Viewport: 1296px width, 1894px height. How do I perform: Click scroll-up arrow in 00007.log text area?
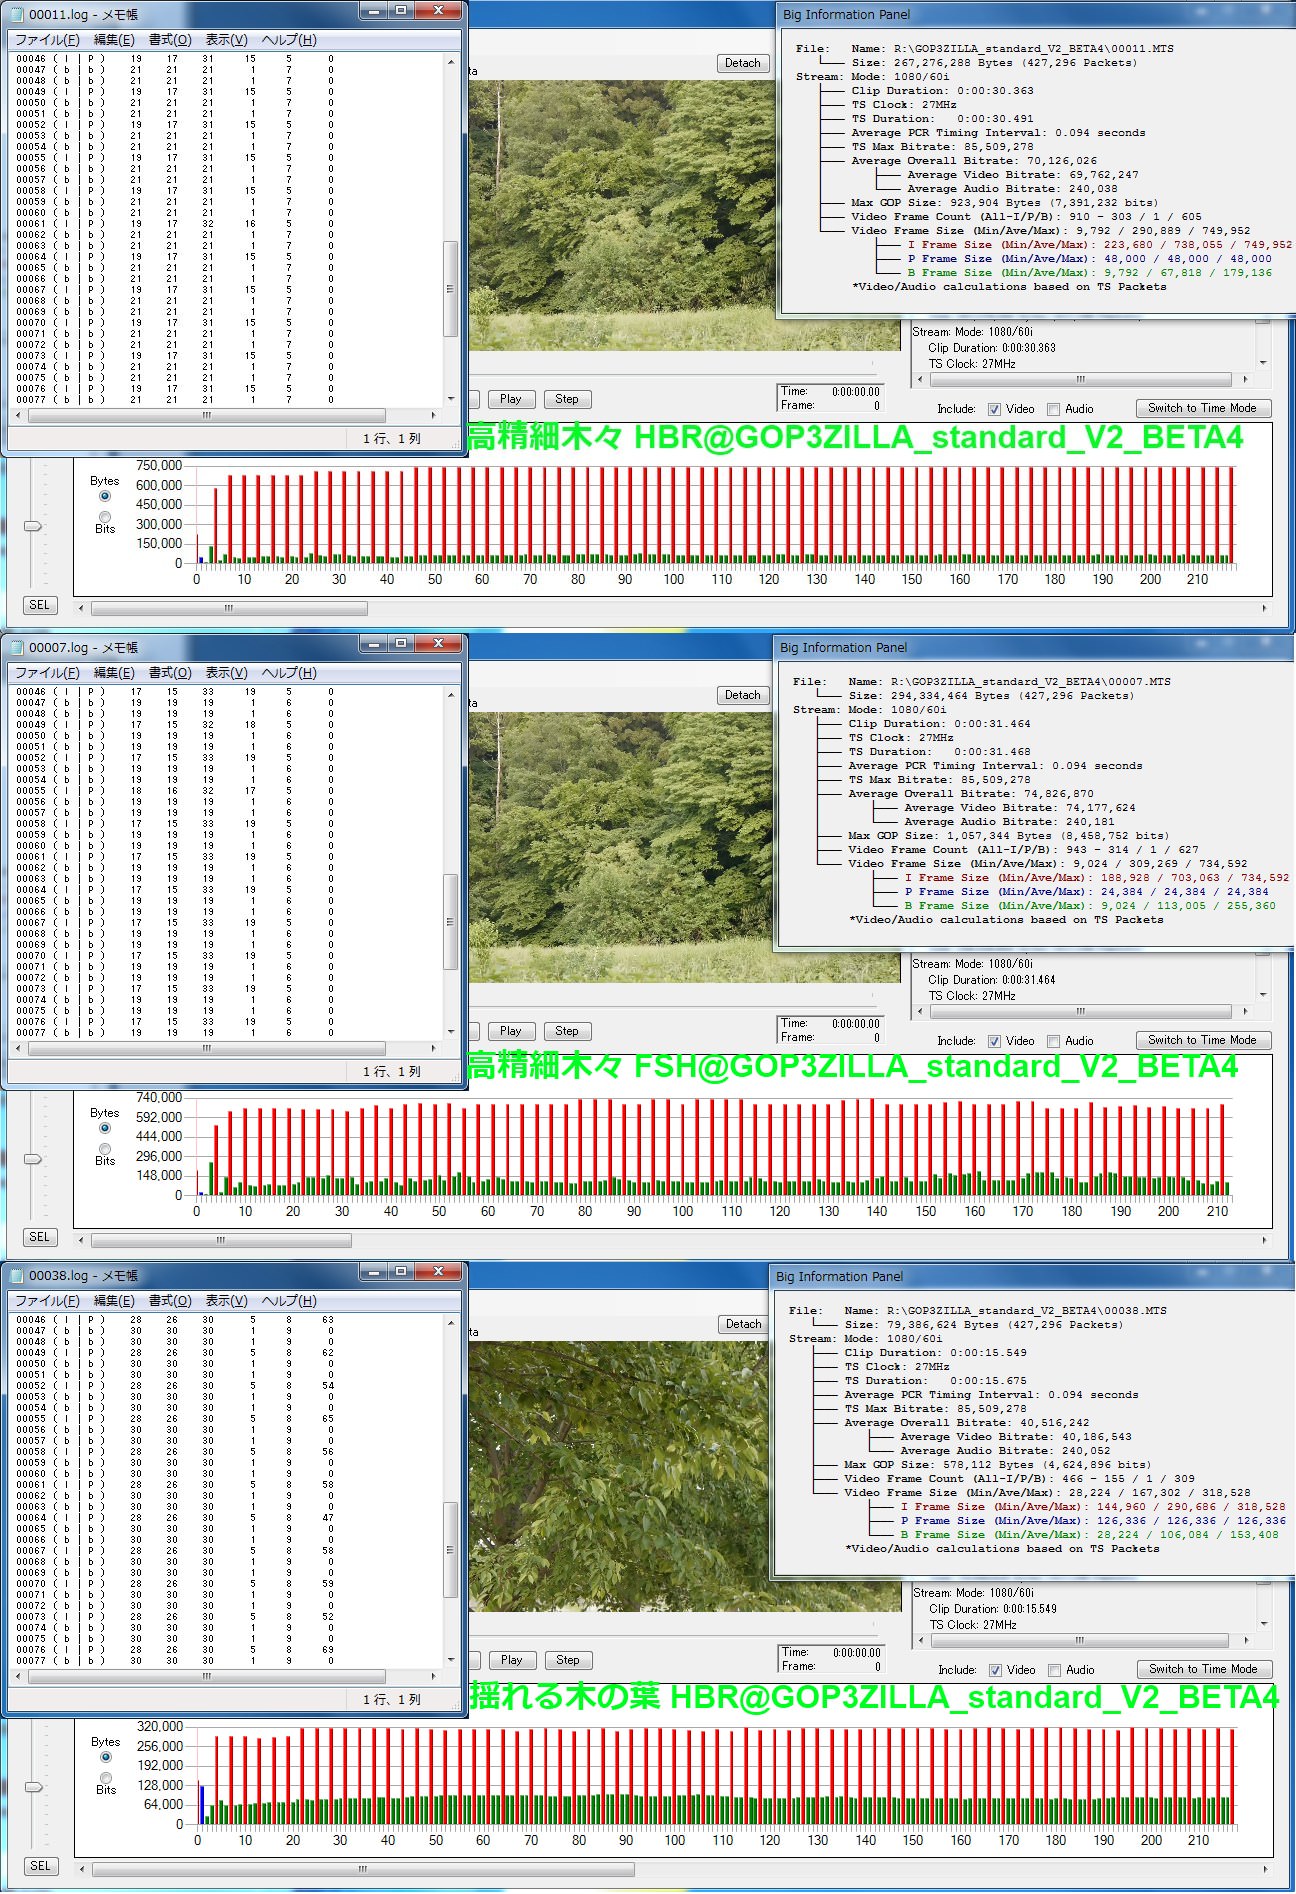[451, 694]
